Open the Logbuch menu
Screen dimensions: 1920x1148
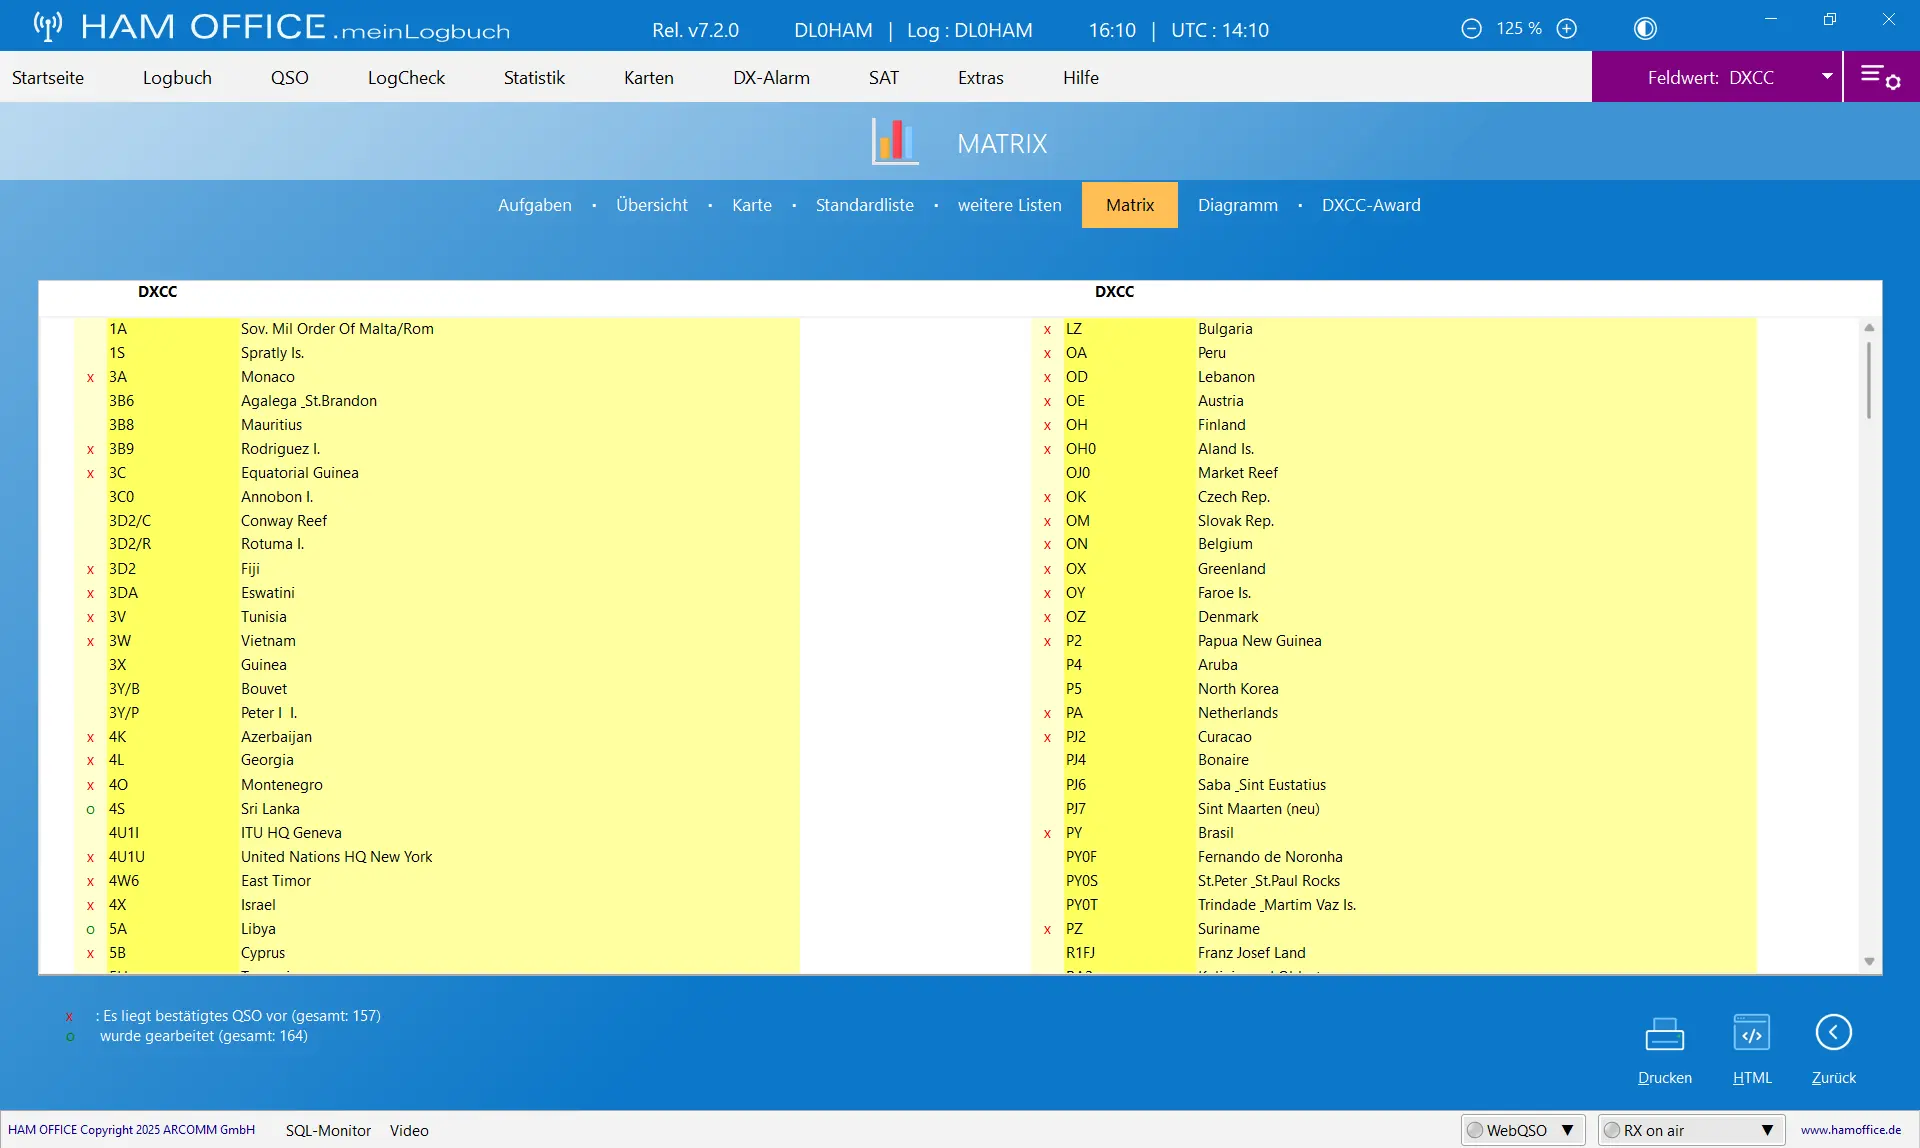tap(177, 78)
